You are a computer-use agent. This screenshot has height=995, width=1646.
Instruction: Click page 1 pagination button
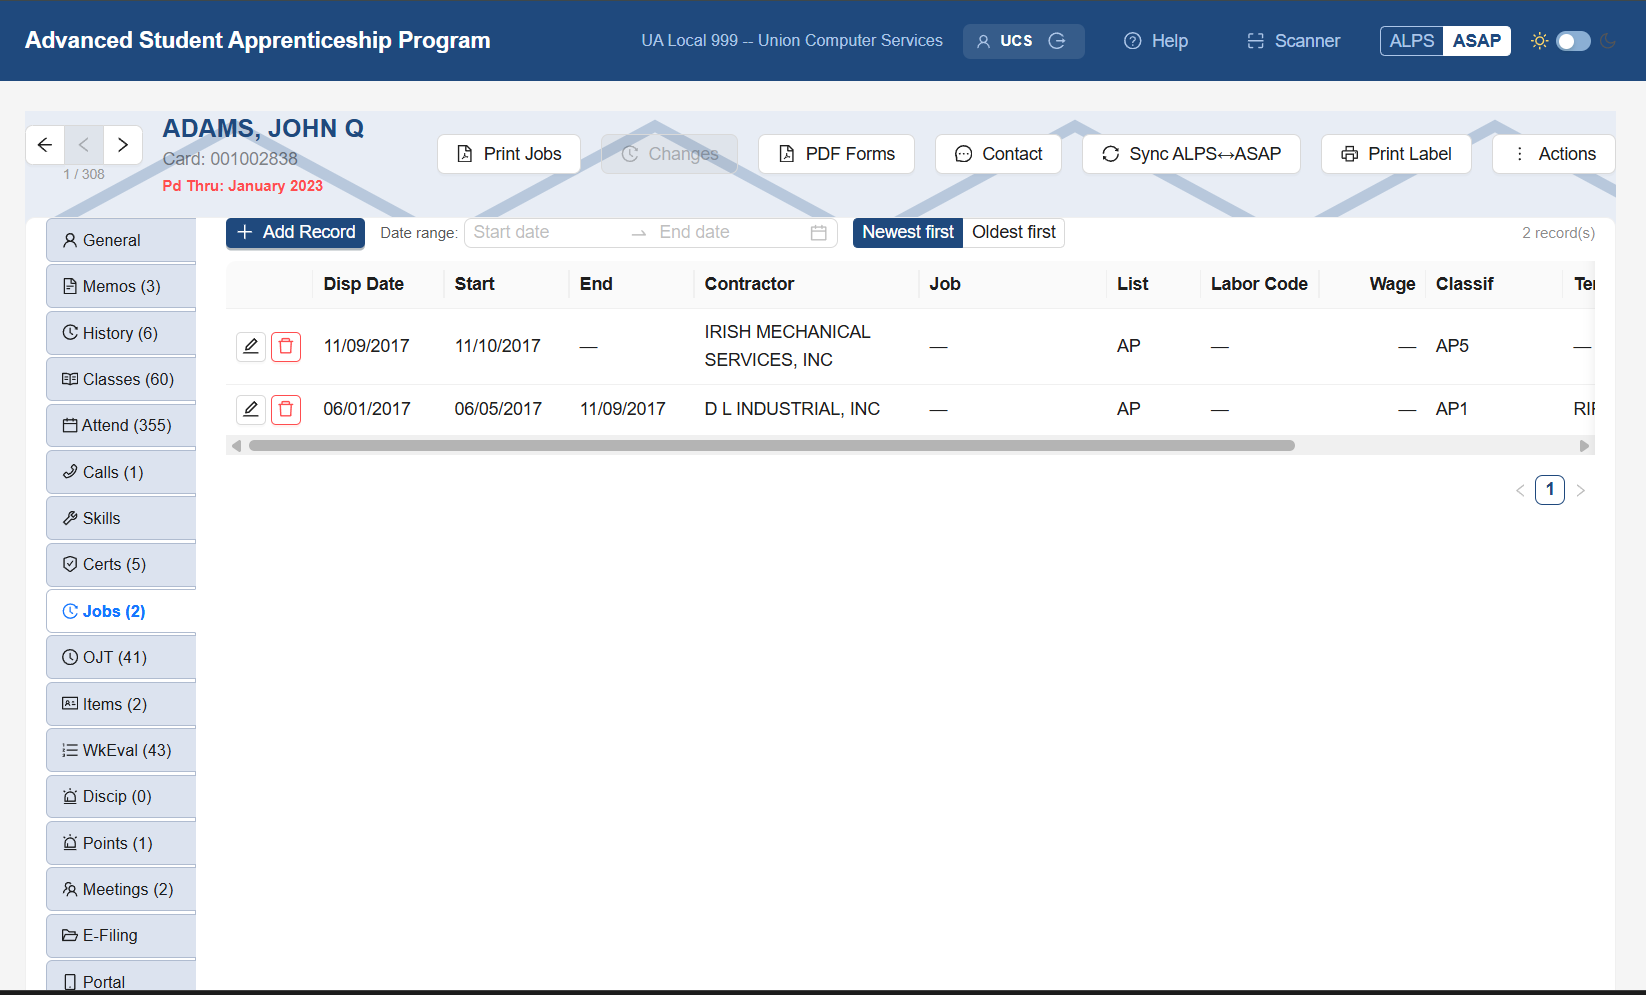click(x=1550, y=490)
